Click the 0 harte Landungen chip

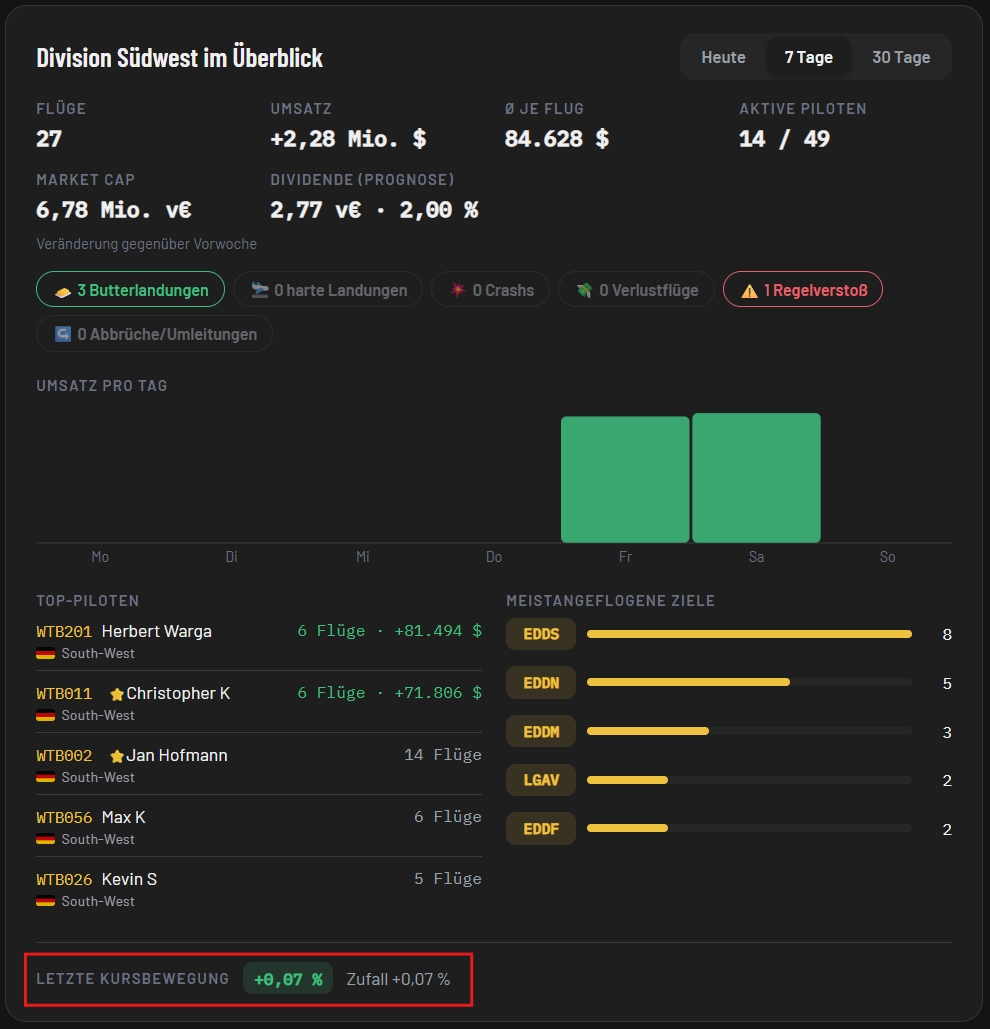click(x=328, y=289)
